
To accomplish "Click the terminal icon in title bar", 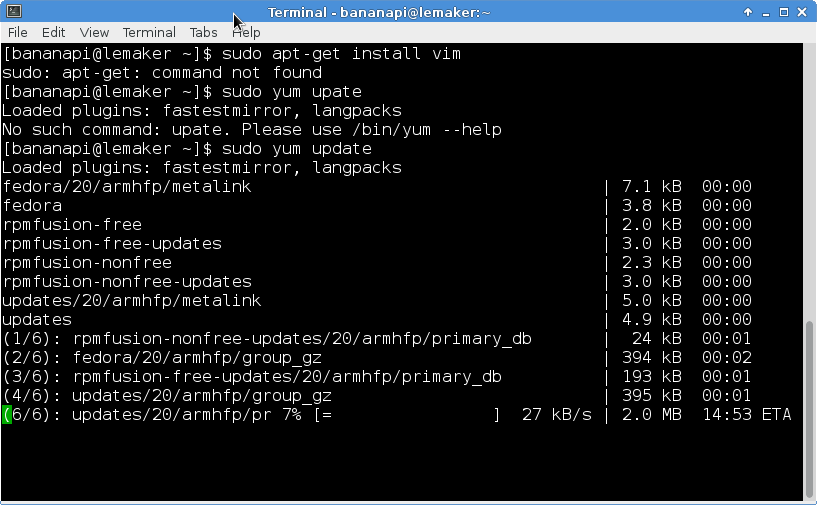I will point(14,11).
